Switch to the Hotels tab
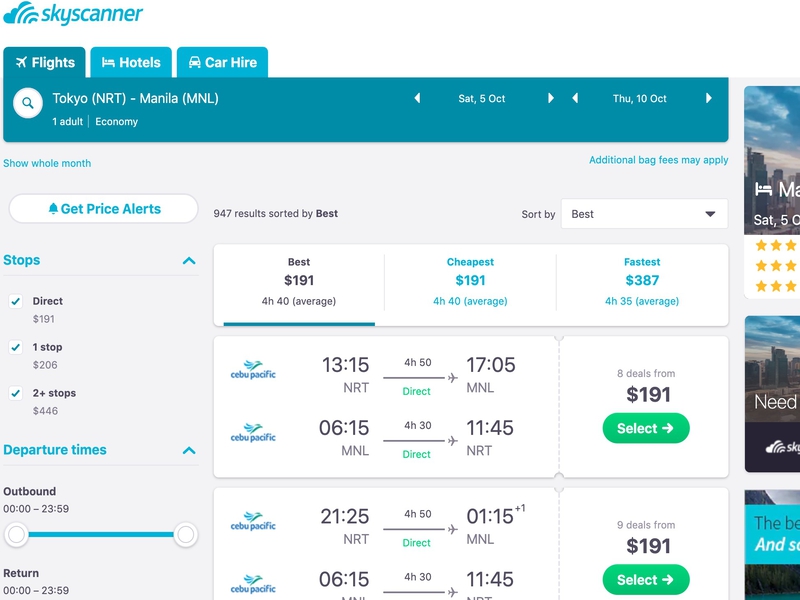The image size is (800, 600). [x=131, y=62]
